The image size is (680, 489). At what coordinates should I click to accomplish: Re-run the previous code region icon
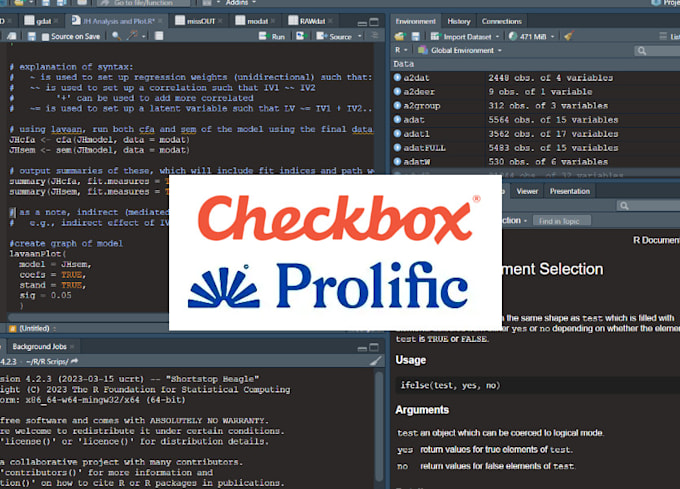[300, 36]
